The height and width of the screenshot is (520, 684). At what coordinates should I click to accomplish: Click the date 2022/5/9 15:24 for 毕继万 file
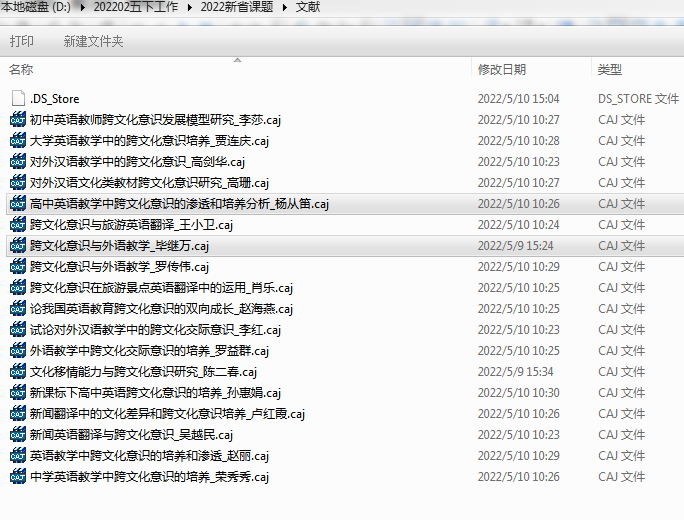click(515, 246)
